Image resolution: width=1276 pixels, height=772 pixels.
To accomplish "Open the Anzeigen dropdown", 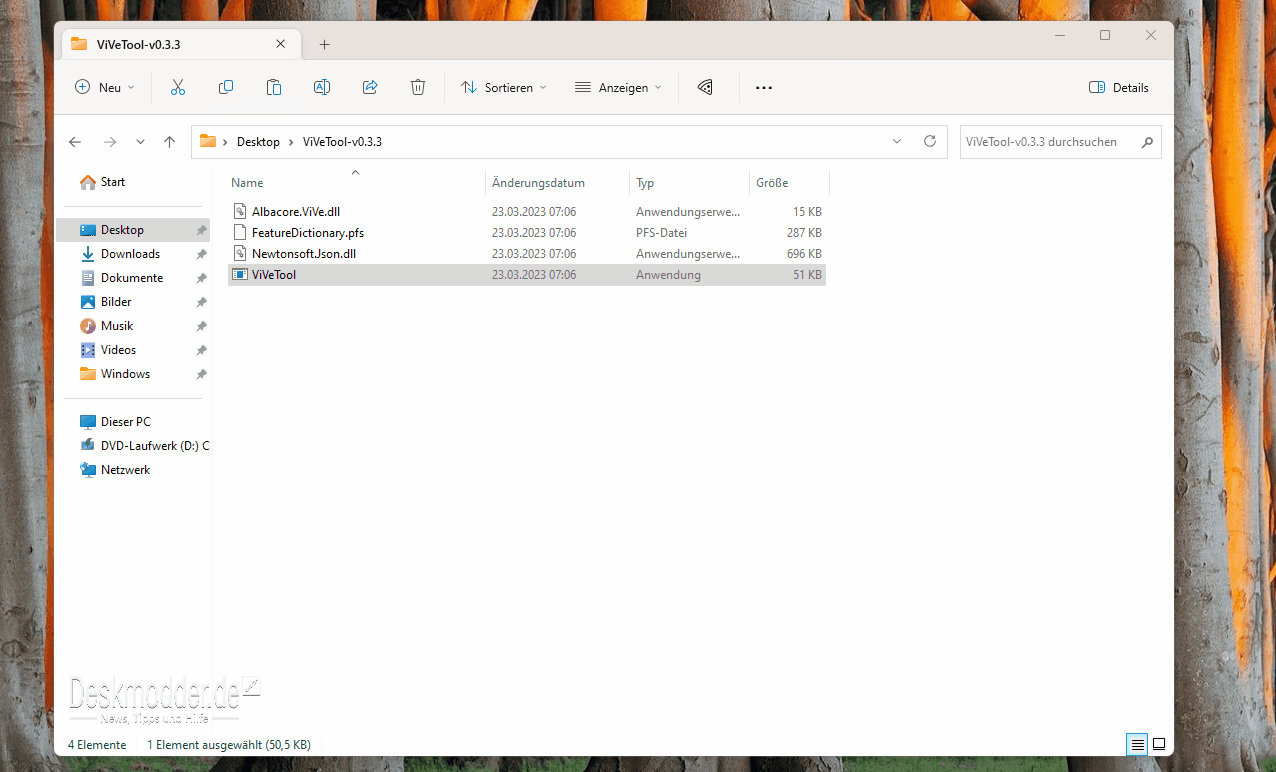I will [618, 87].
